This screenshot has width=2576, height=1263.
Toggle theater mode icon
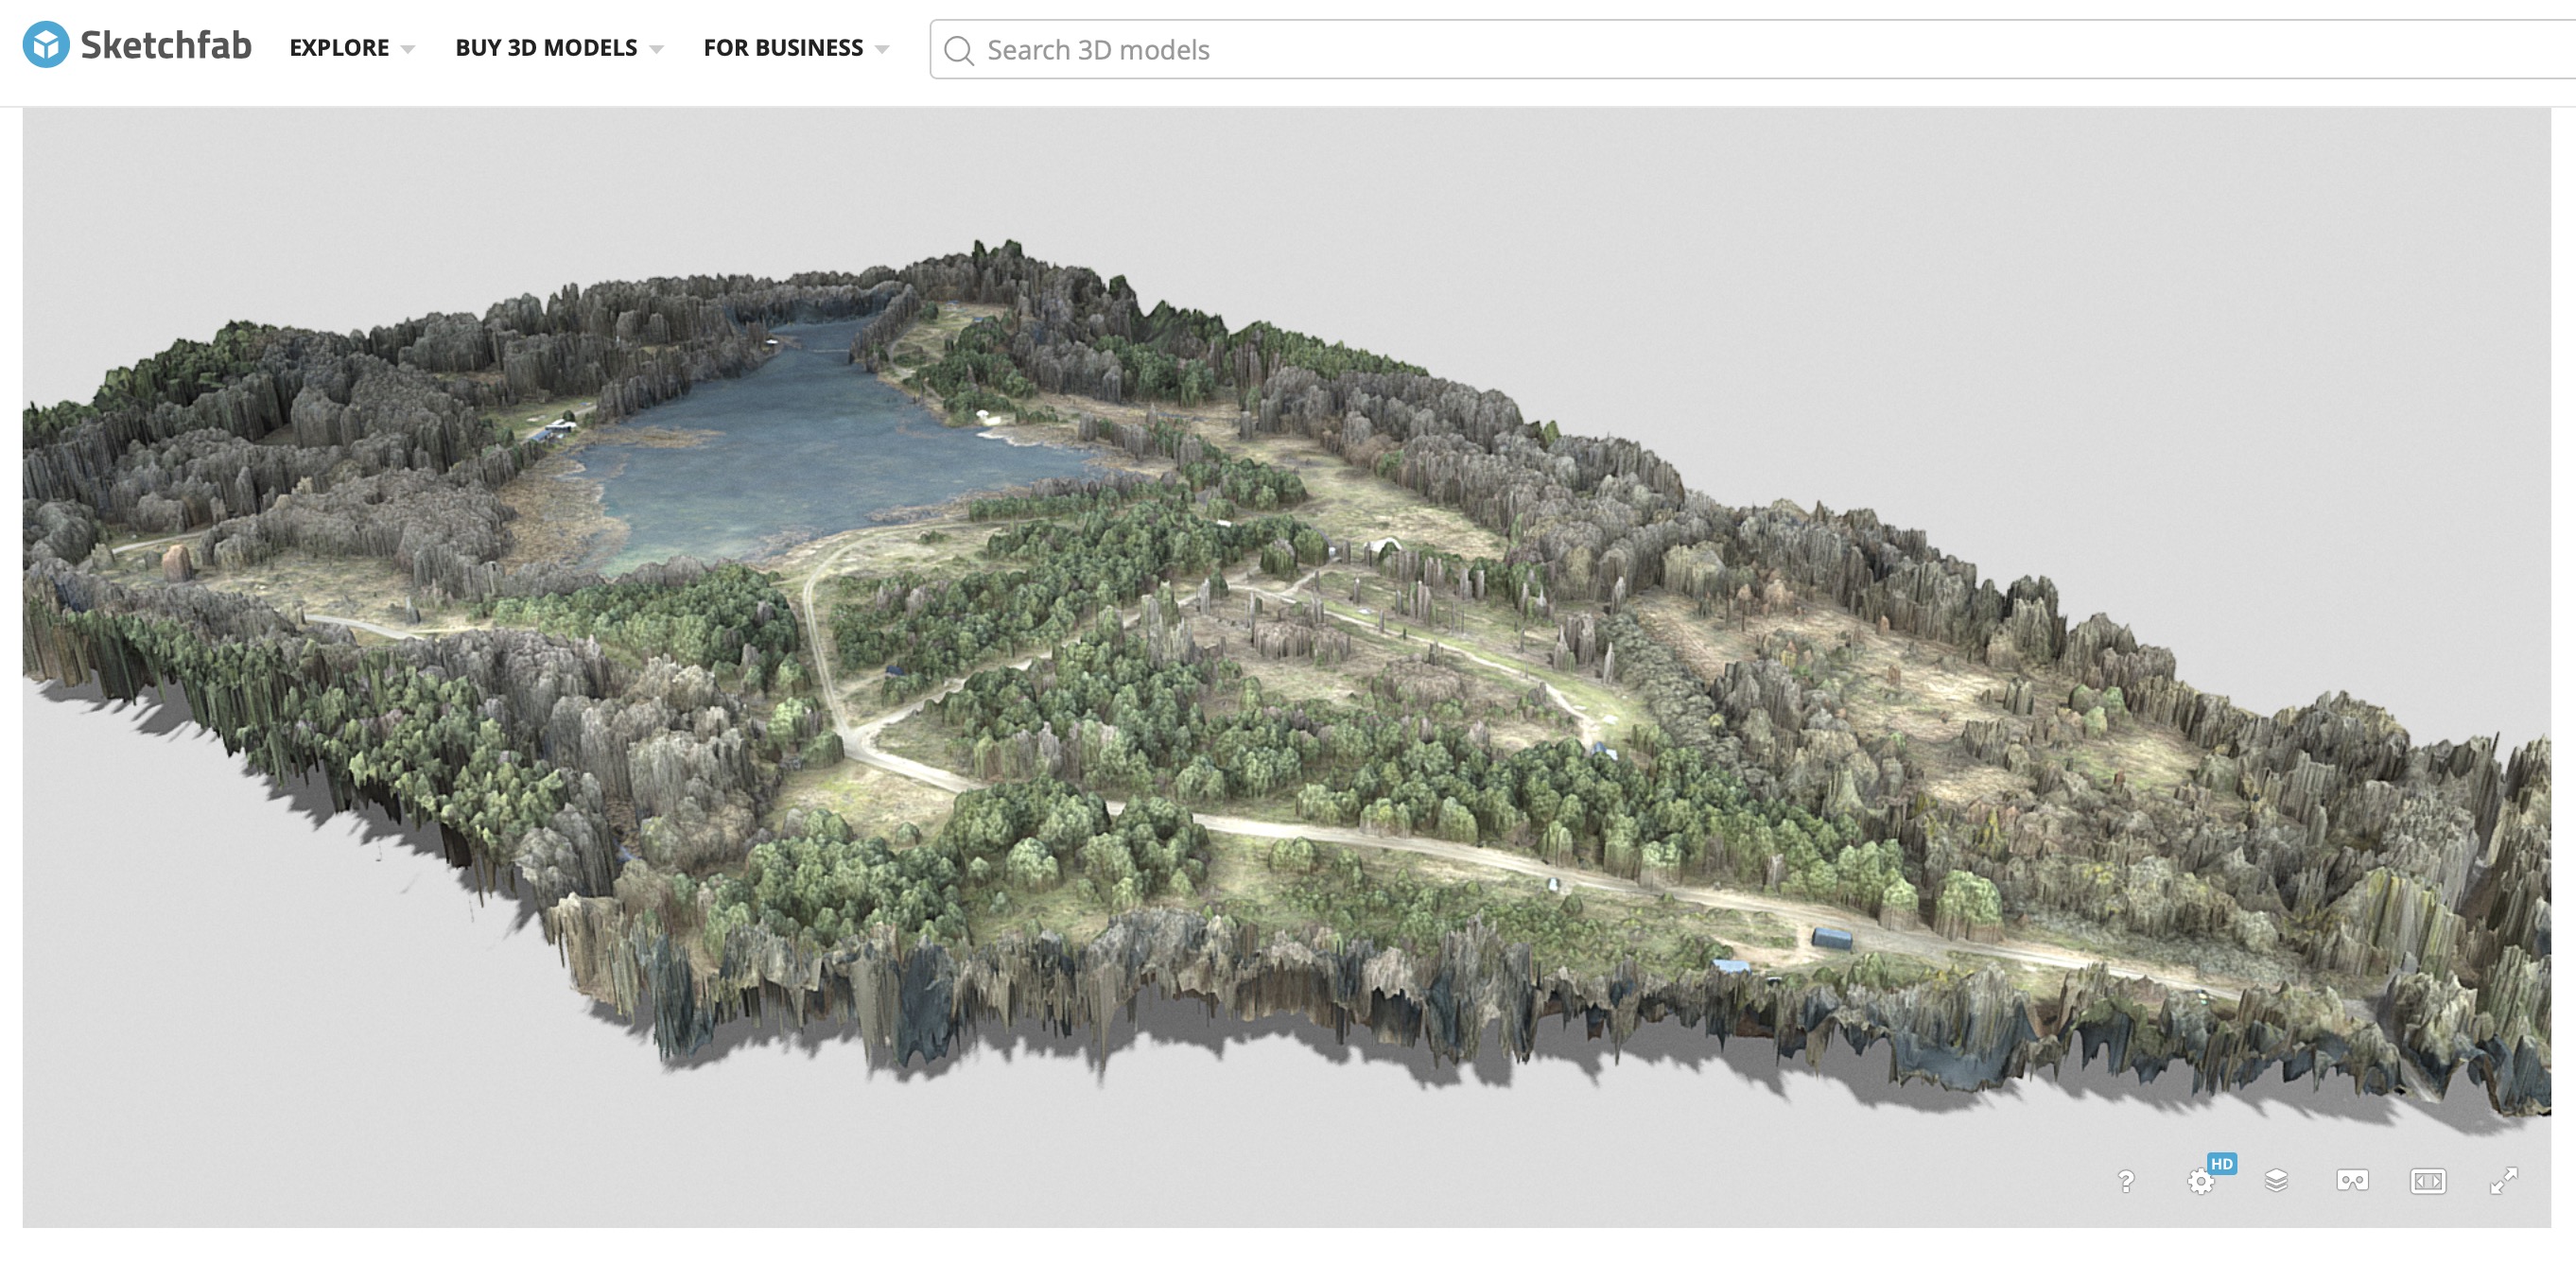tap(2428, 1181)
